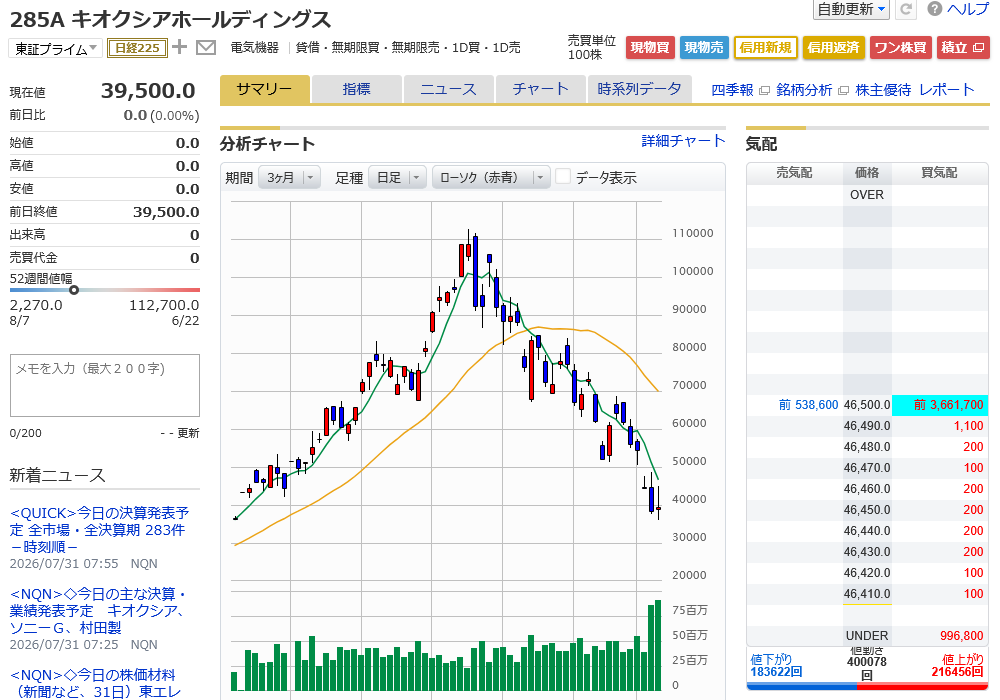The image size is (1000, 700).
Task: Click the 信用新規 button
Action: point(765,48)
